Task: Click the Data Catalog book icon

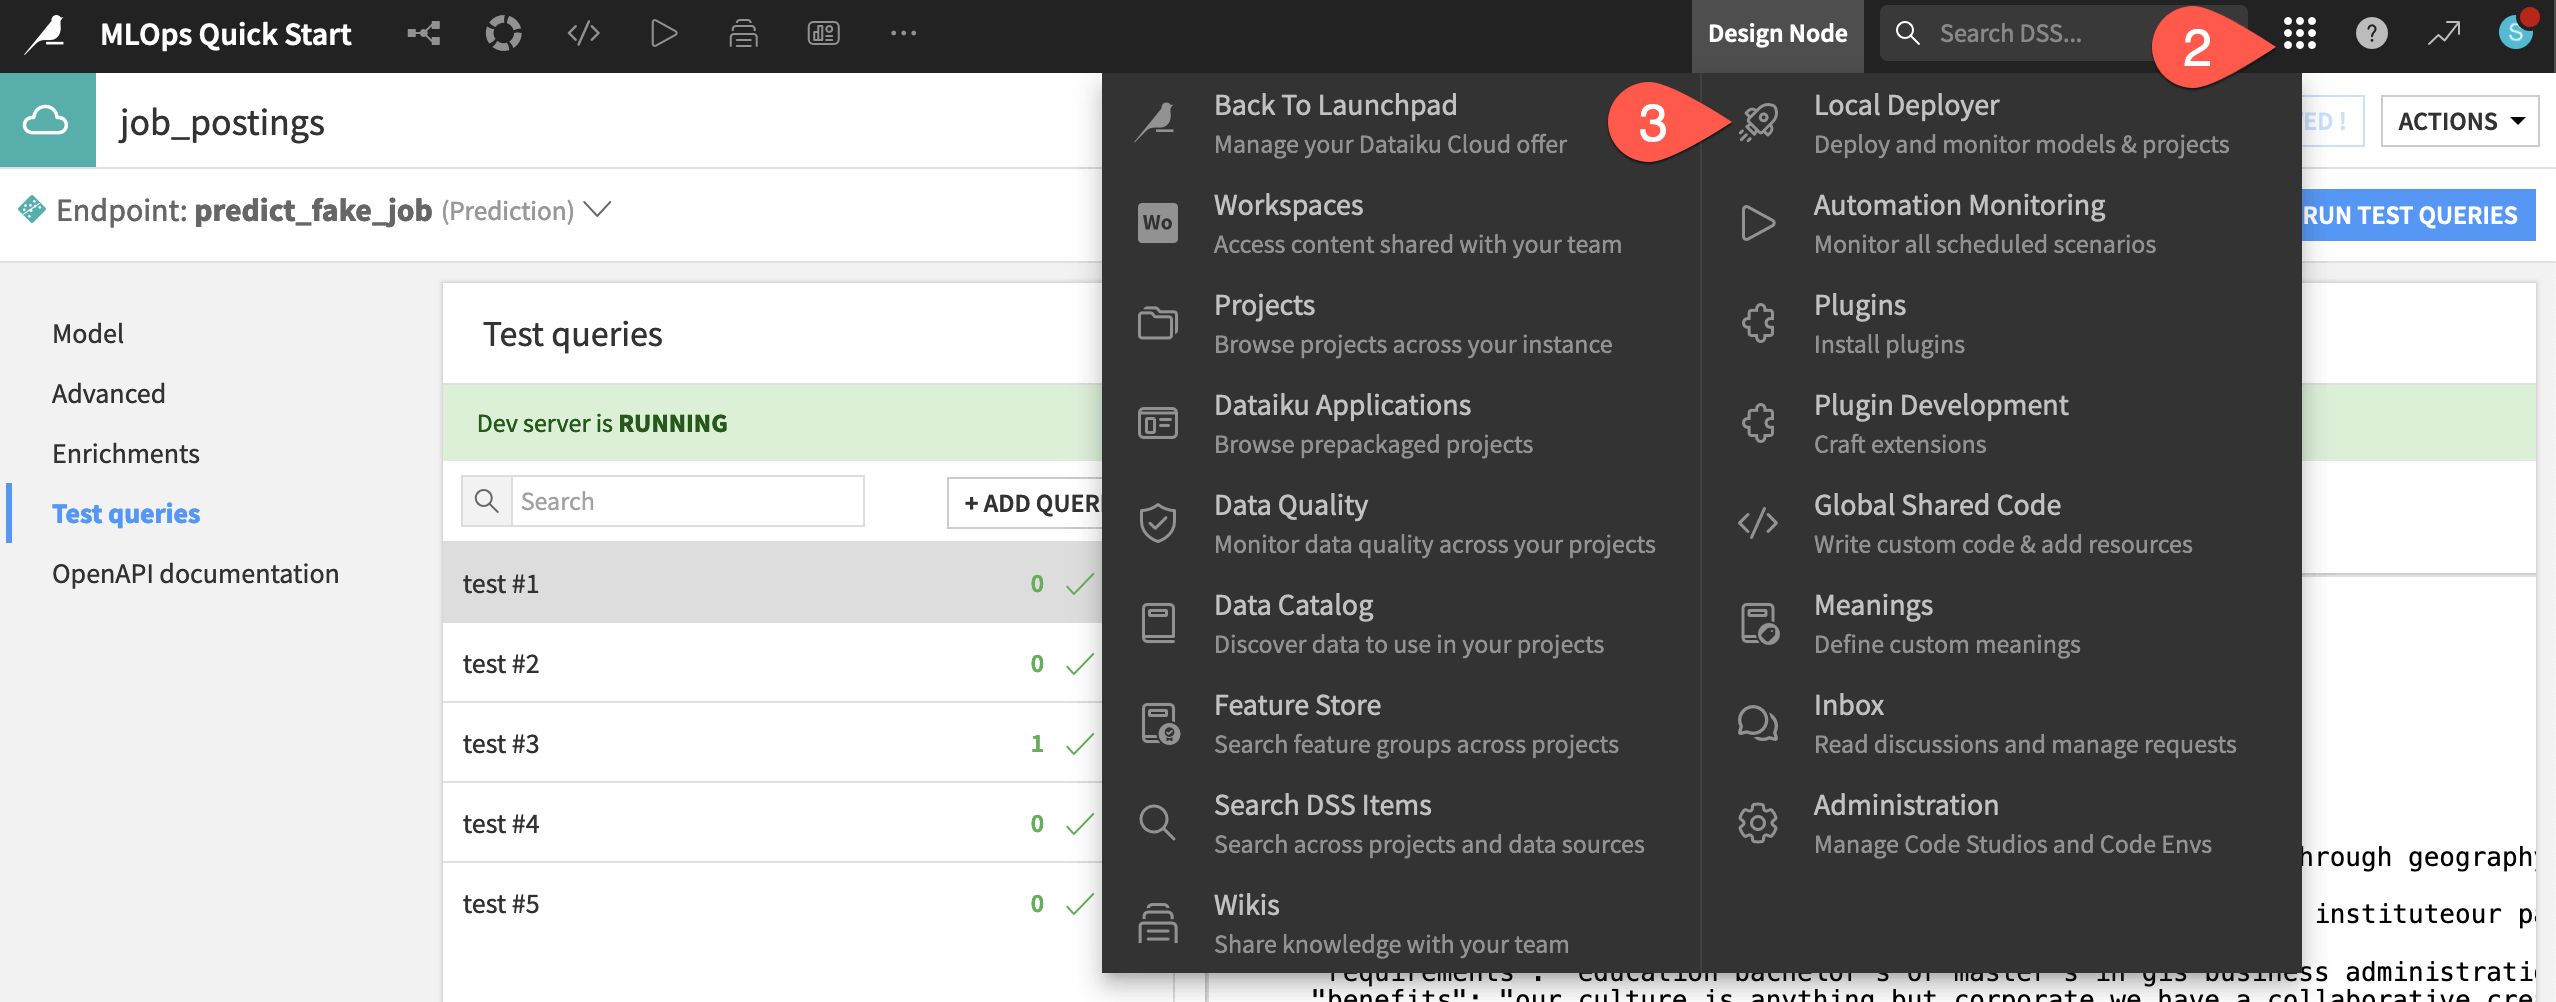Action: click(1158, 623)
